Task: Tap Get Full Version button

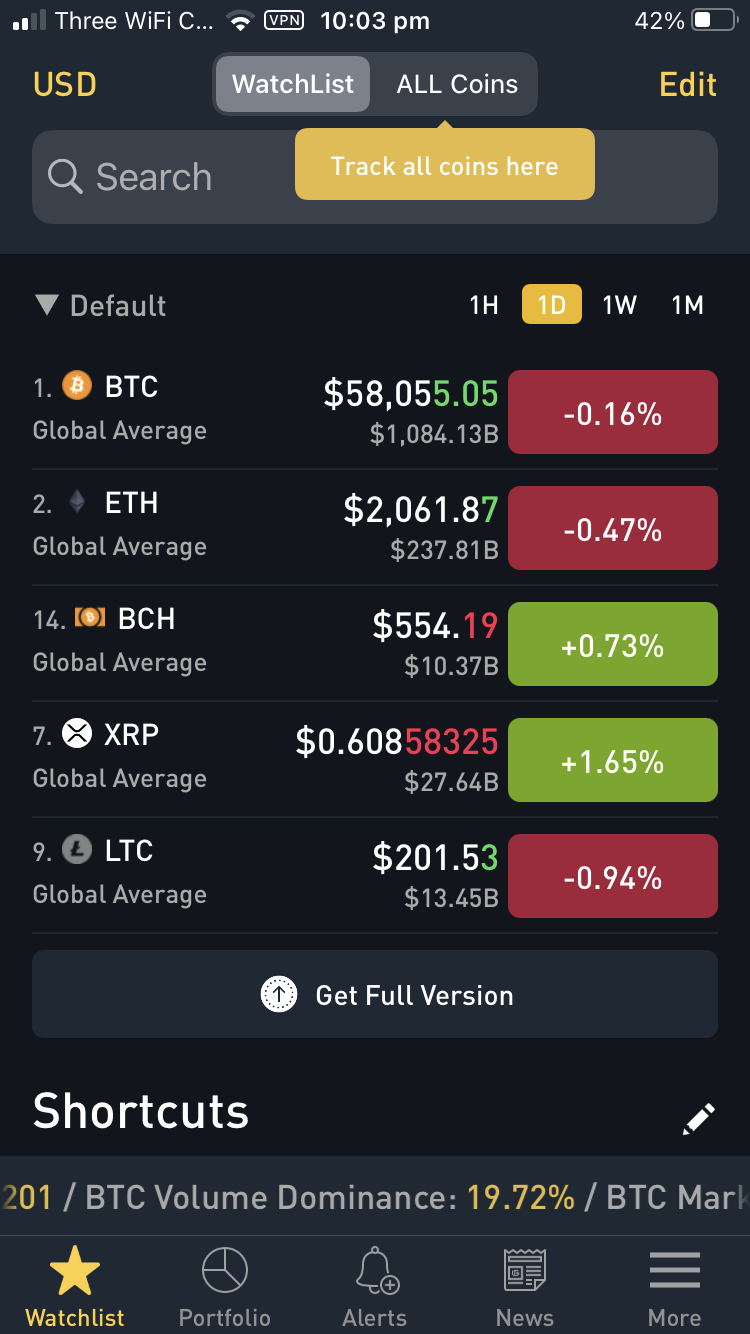Action: [375, 994]
